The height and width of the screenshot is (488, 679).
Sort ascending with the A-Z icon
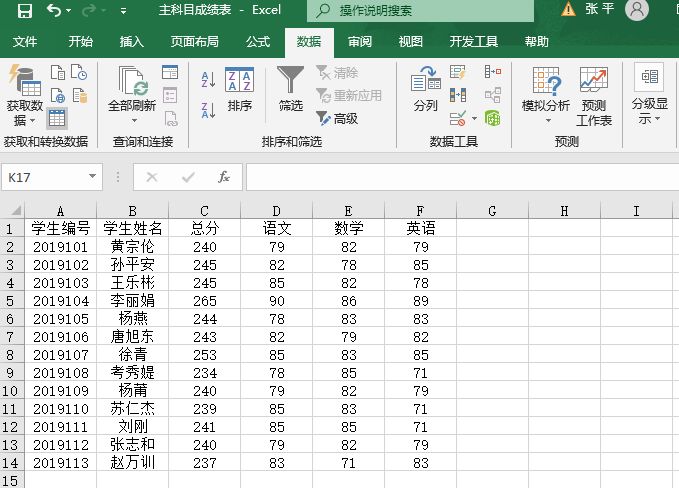click(x=208, y=79)
